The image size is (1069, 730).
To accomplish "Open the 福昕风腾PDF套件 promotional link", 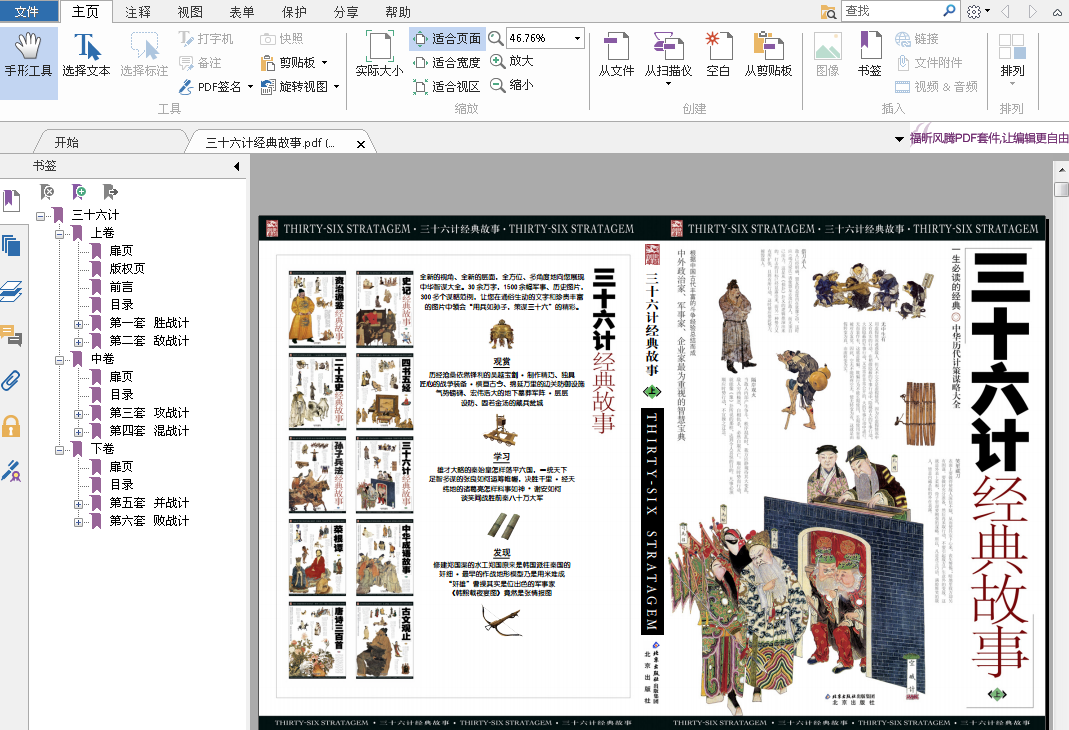I will coord(989,138).
